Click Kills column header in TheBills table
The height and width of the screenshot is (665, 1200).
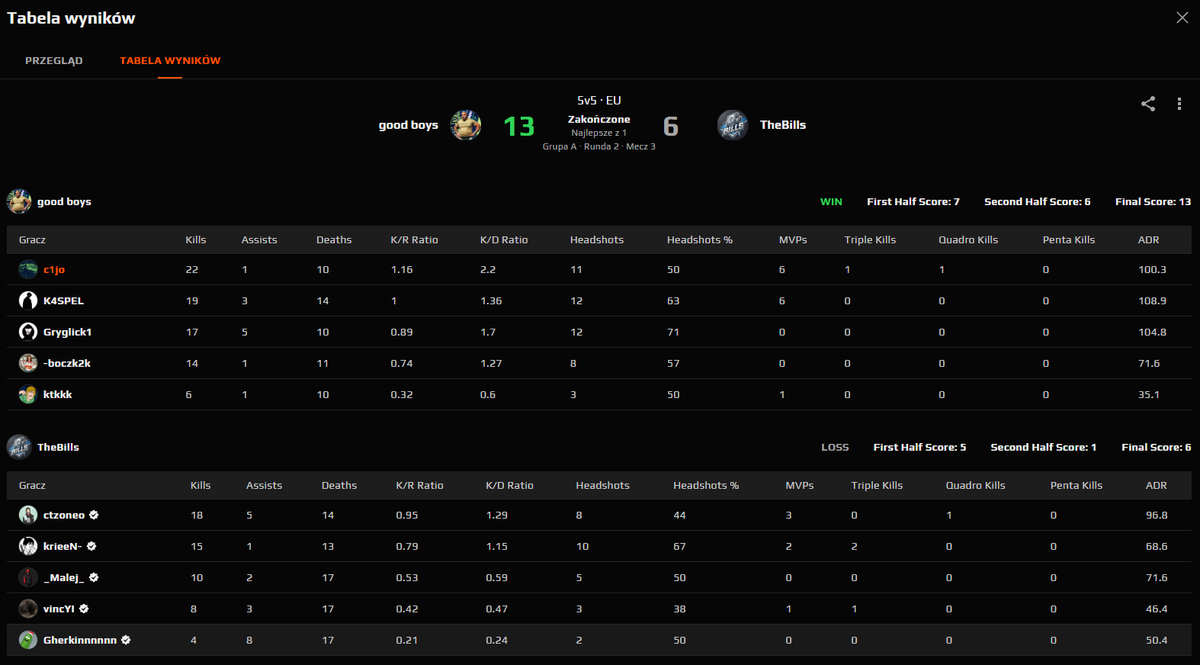pos(201,485)
